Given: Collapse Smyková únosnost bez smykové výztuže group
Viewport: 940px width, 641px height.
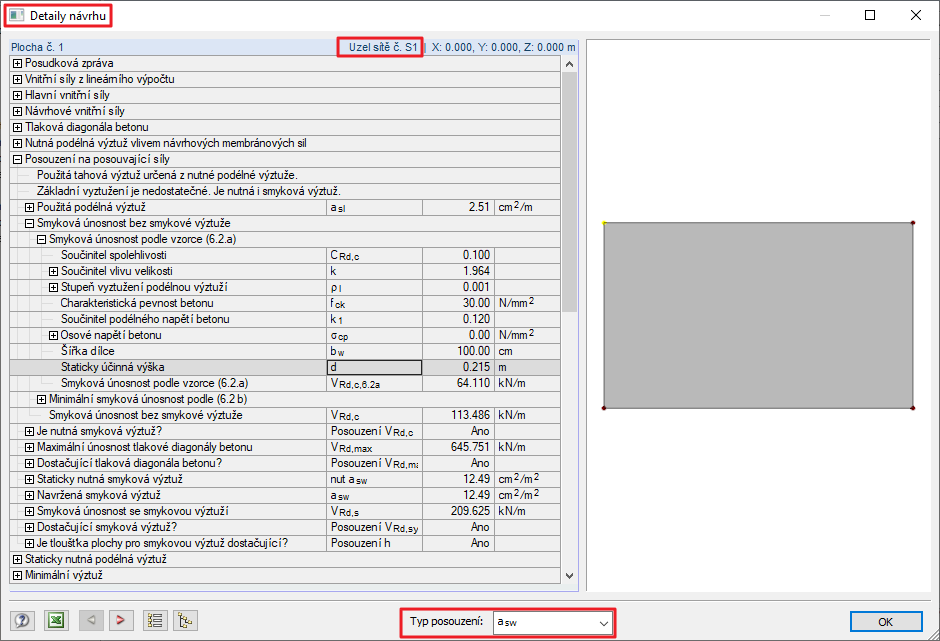Looking at the screenshot, I should [x=29, y=223].
